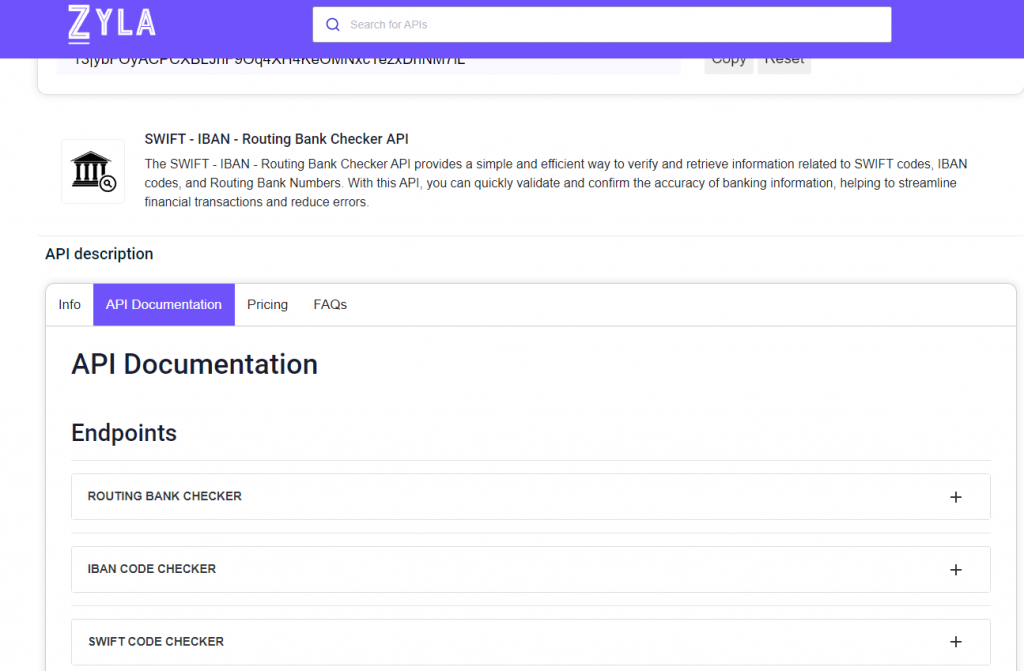The image size is (1024, 671).
Task: Expand Routing Bank Checker plus icon
Action: pyautogui.click(x=955, y=497)
